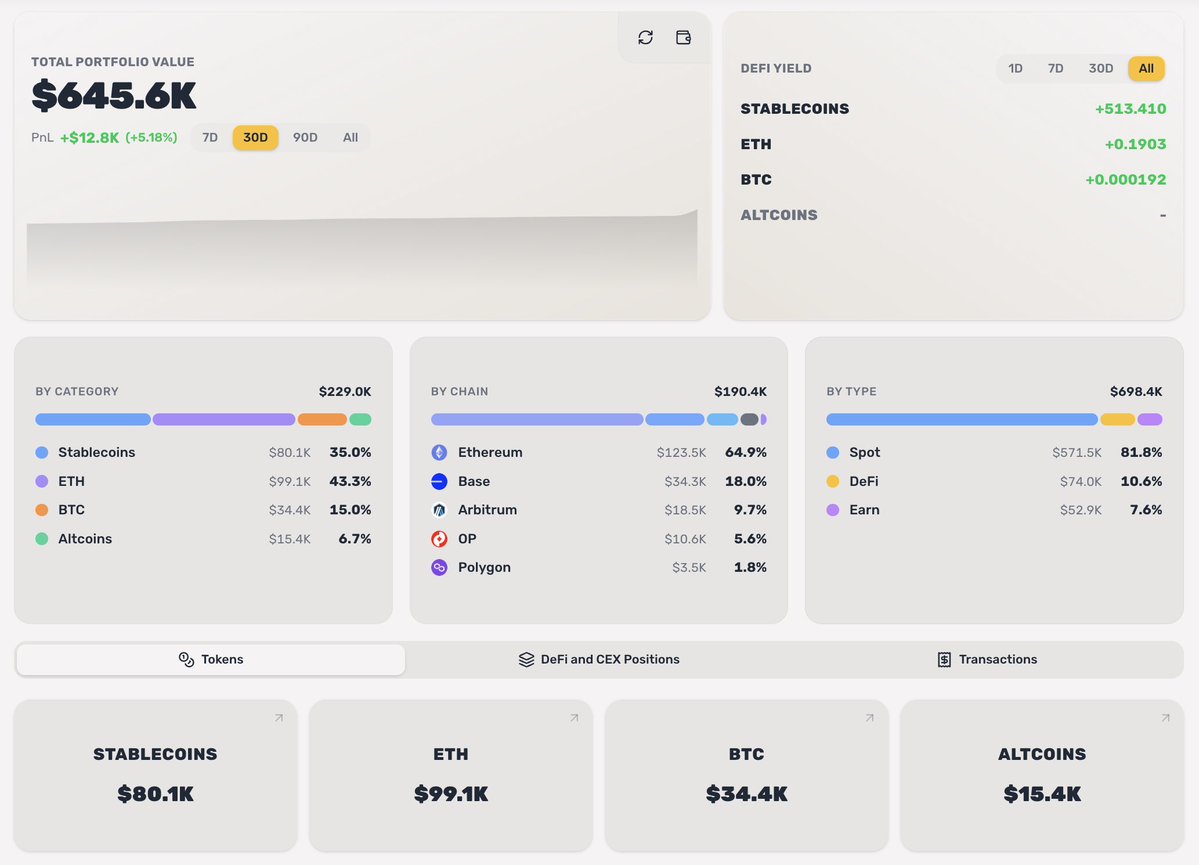
Task: Click the $571.5K Spot value
Action: (1077, 453)
